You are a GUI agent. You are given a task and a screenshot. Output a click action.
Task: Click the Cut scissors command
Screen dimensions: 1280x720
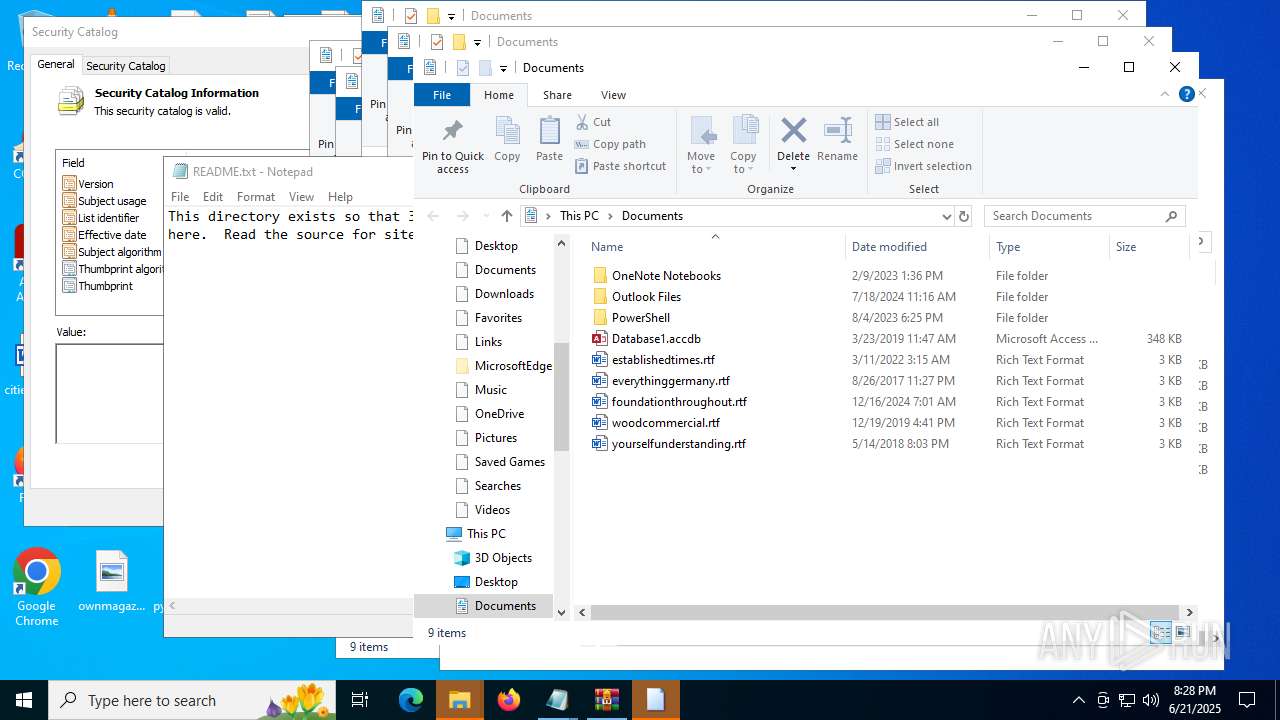click(594, 122)
